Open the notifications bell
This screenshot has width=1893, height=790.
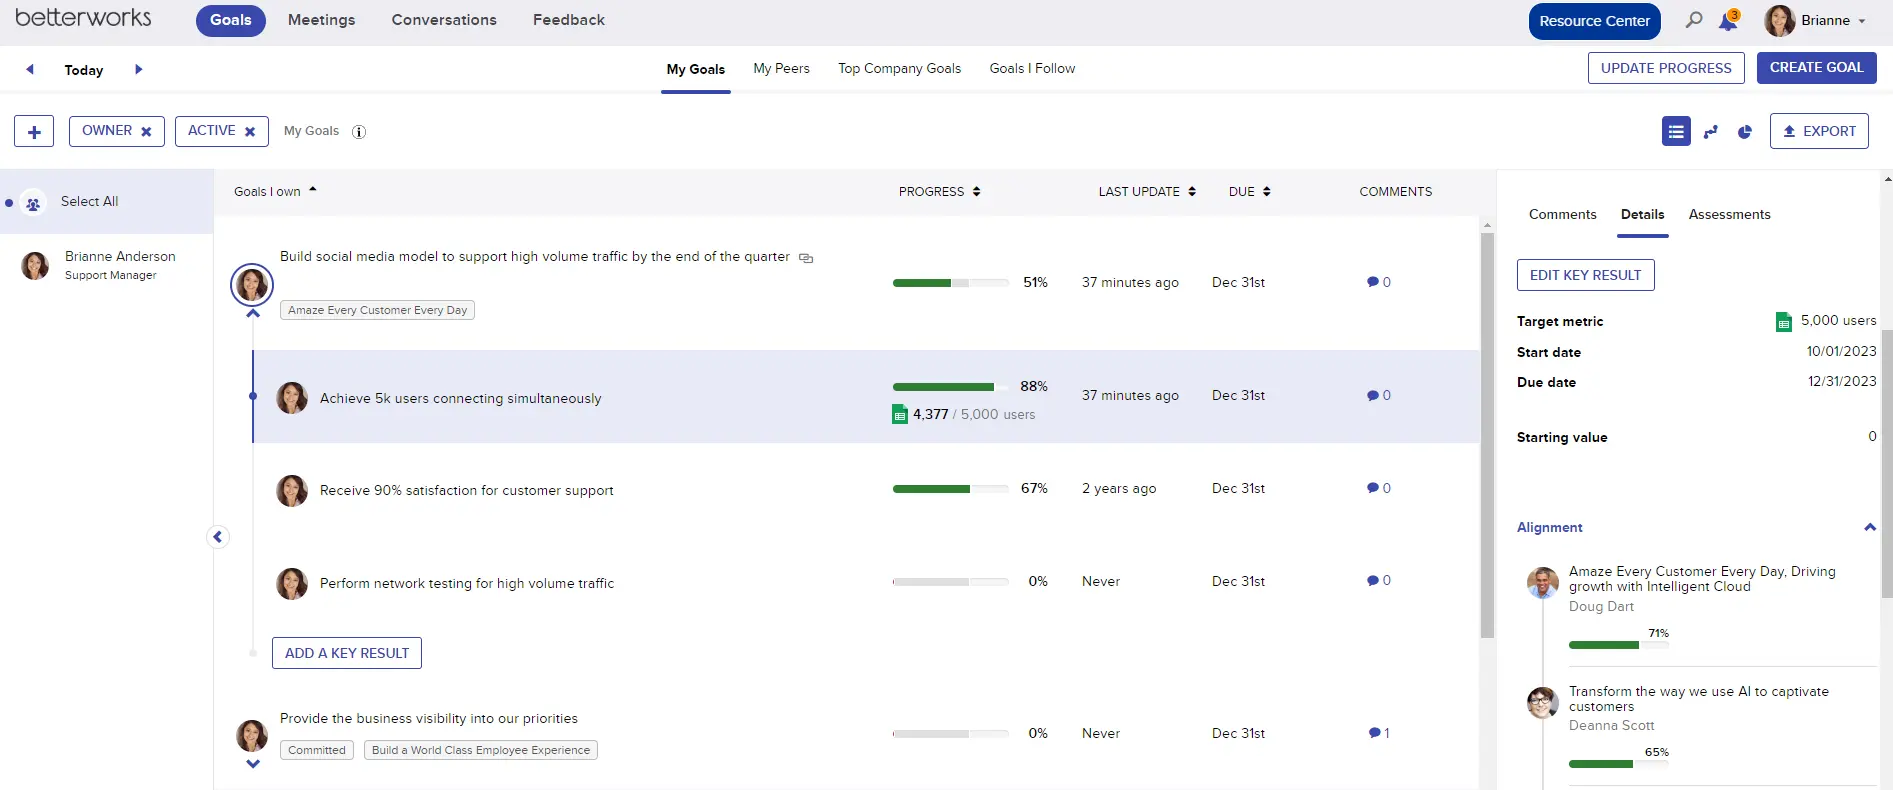[x=1728, y=21]
